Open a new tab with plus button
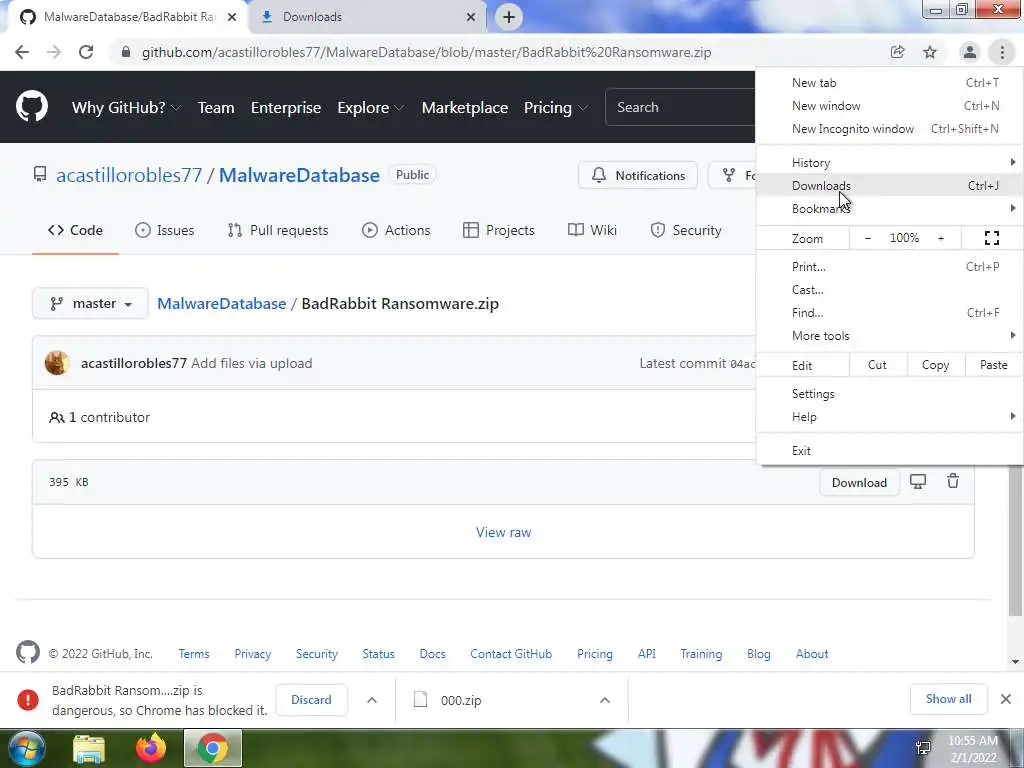This screenshot has width=1024, height=768. click(x=509, y=17)
